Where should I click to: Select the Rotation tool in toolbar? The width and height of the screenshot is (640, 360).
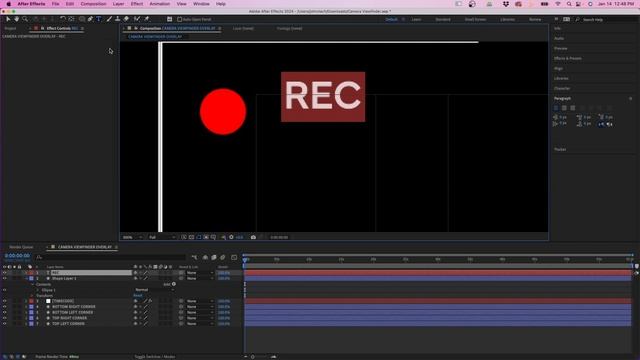pyautogui.click(x=62, y=19)
